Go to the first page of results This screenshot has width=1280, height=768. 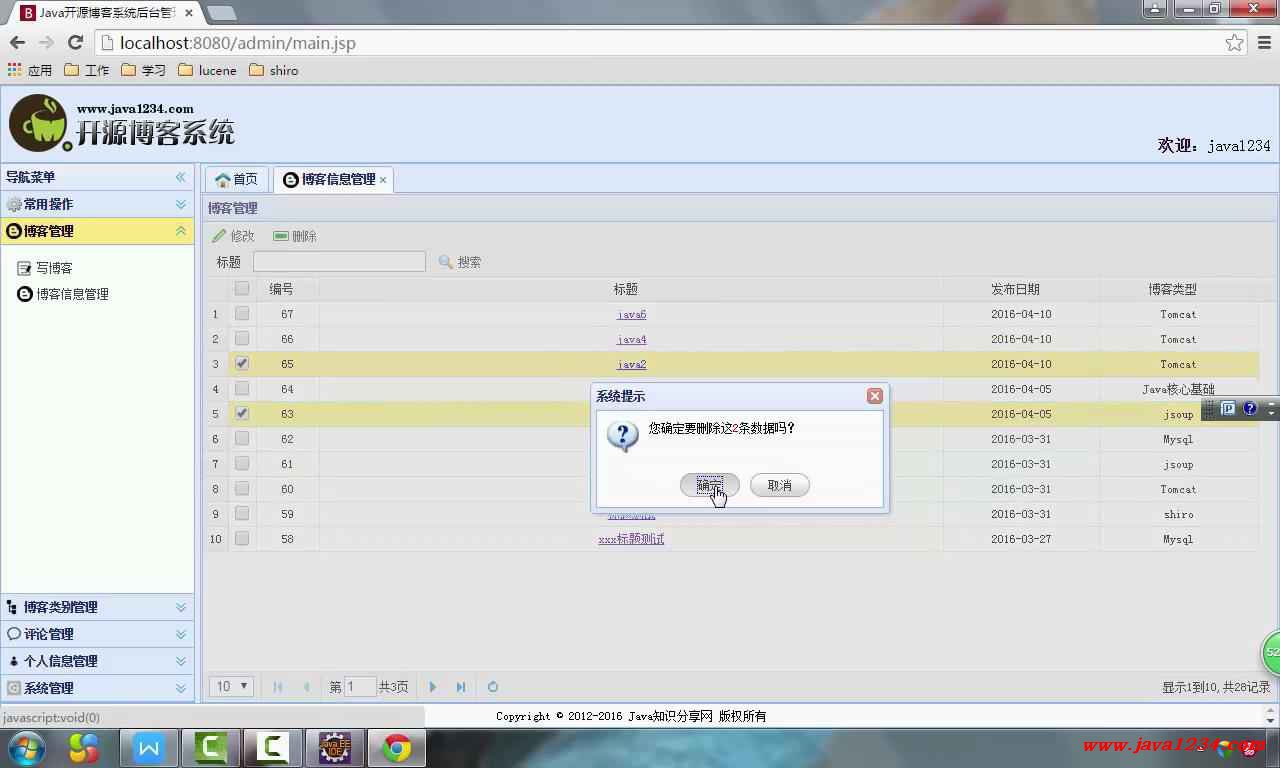point(278,687)
